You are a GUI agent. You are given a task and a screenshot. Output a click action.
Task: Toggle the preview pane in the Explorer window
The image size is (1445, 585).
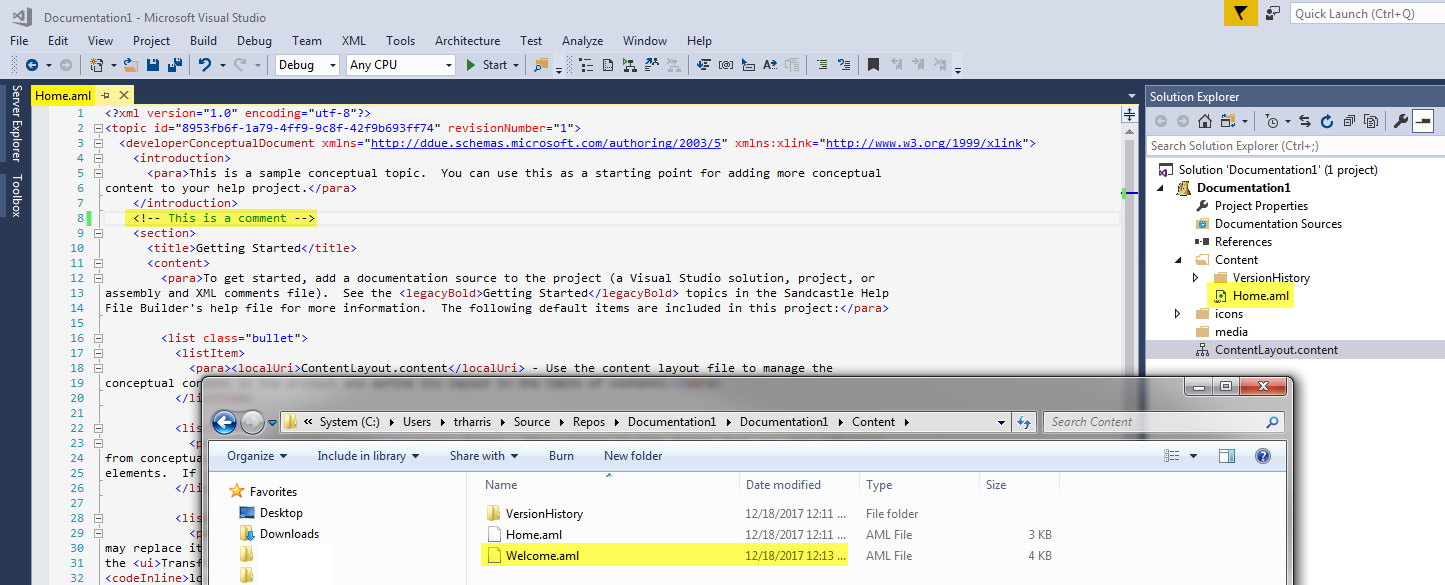(1227, 456)
